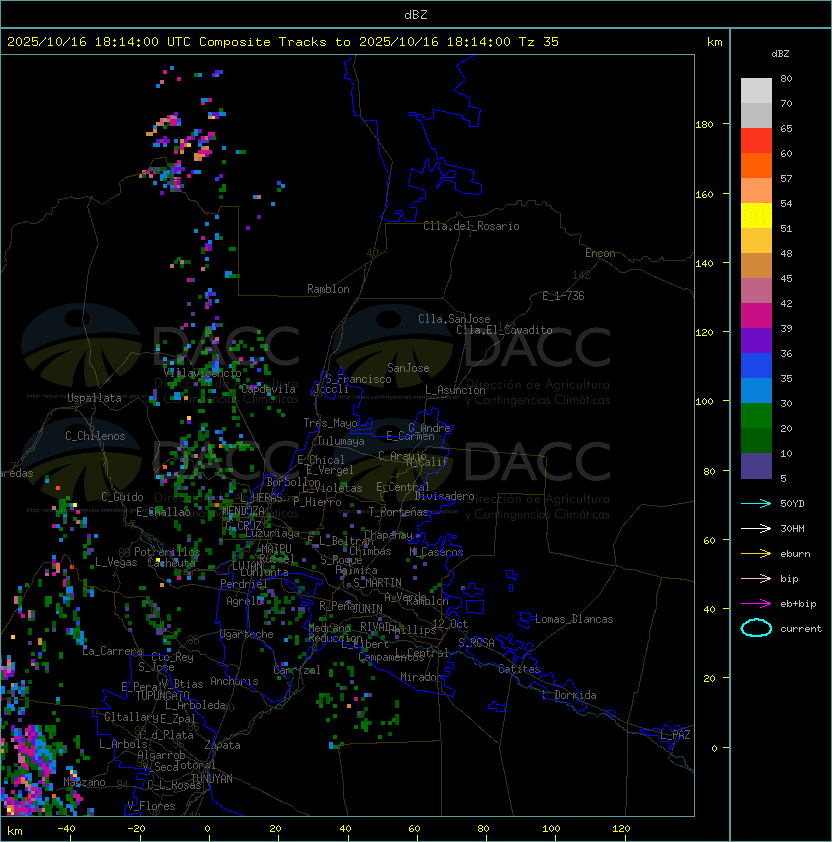Click the 'km' label at top right
Viewport: 832px width, 842px height.
click(714, 42)
